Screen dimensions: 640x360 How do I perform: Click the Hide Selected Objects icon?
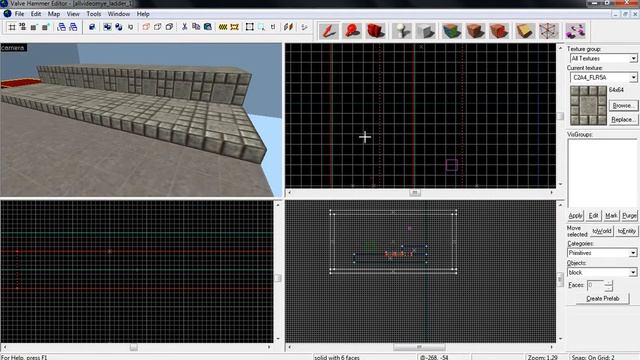(146, 27)
